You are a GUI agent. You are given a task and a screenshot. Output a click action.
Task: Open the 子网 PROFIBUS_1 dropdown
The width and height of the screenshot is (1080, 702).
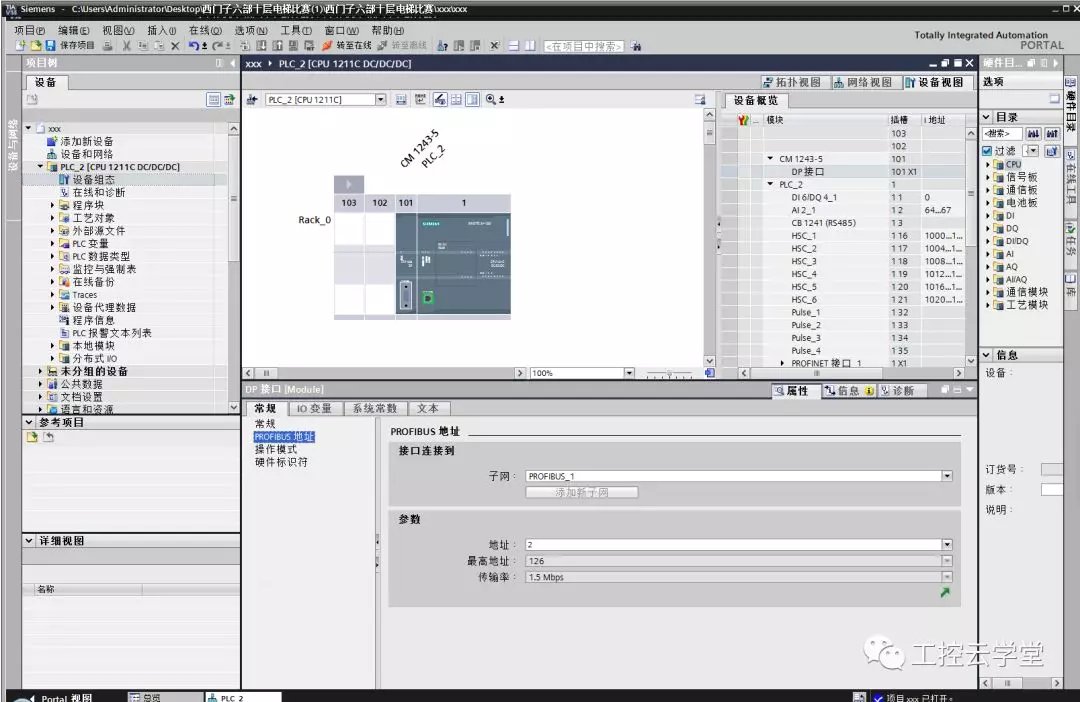(x=946, y=476)
